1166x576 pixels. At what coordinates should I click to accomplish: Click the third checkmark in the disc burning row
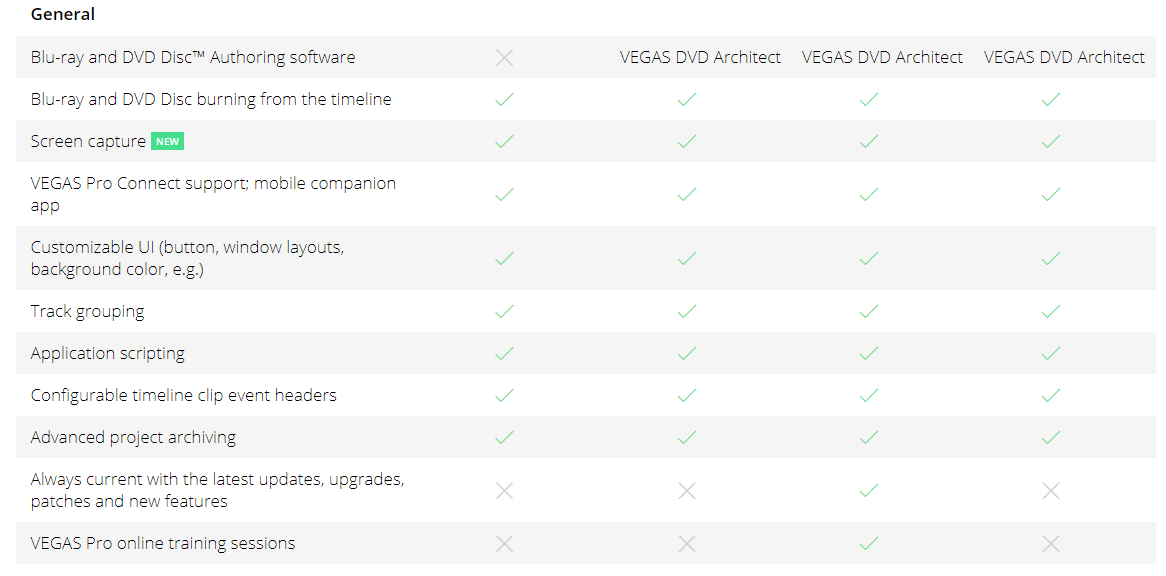869,99
